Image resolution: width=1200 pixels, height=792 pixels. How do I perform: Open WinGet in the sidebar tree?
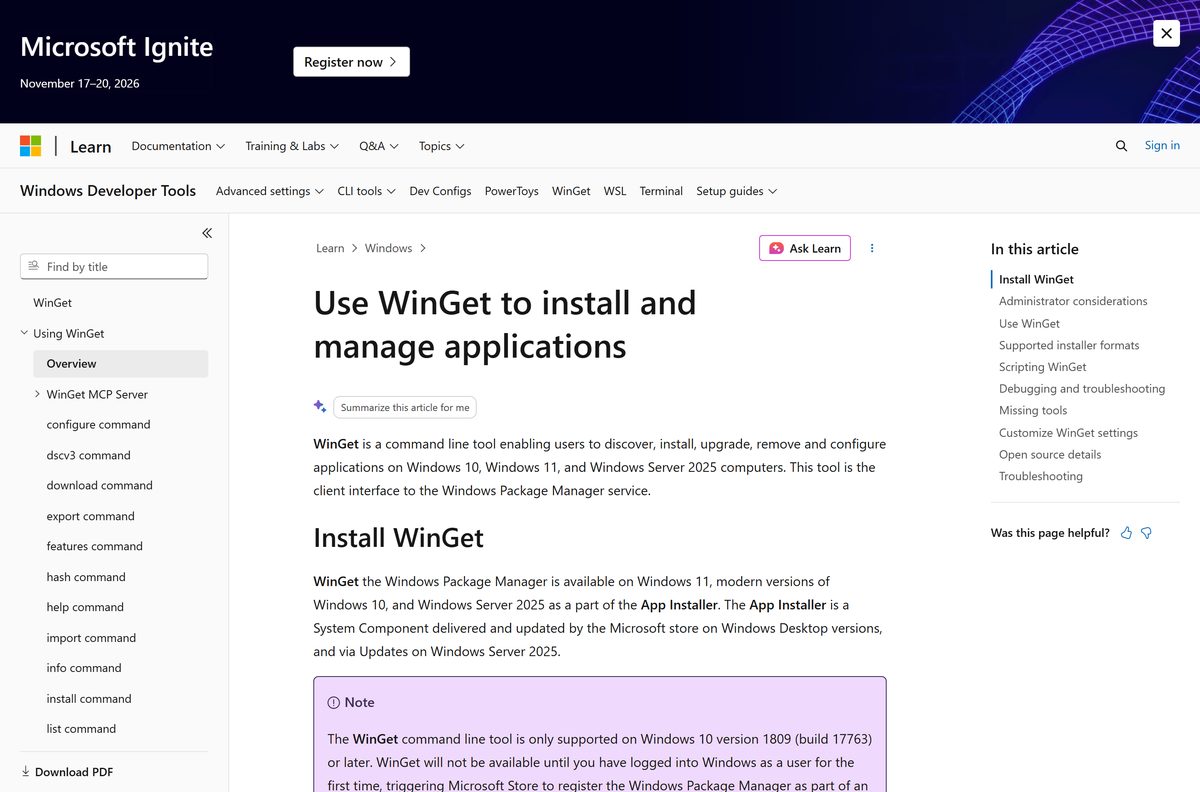click(x=52, y=303)
